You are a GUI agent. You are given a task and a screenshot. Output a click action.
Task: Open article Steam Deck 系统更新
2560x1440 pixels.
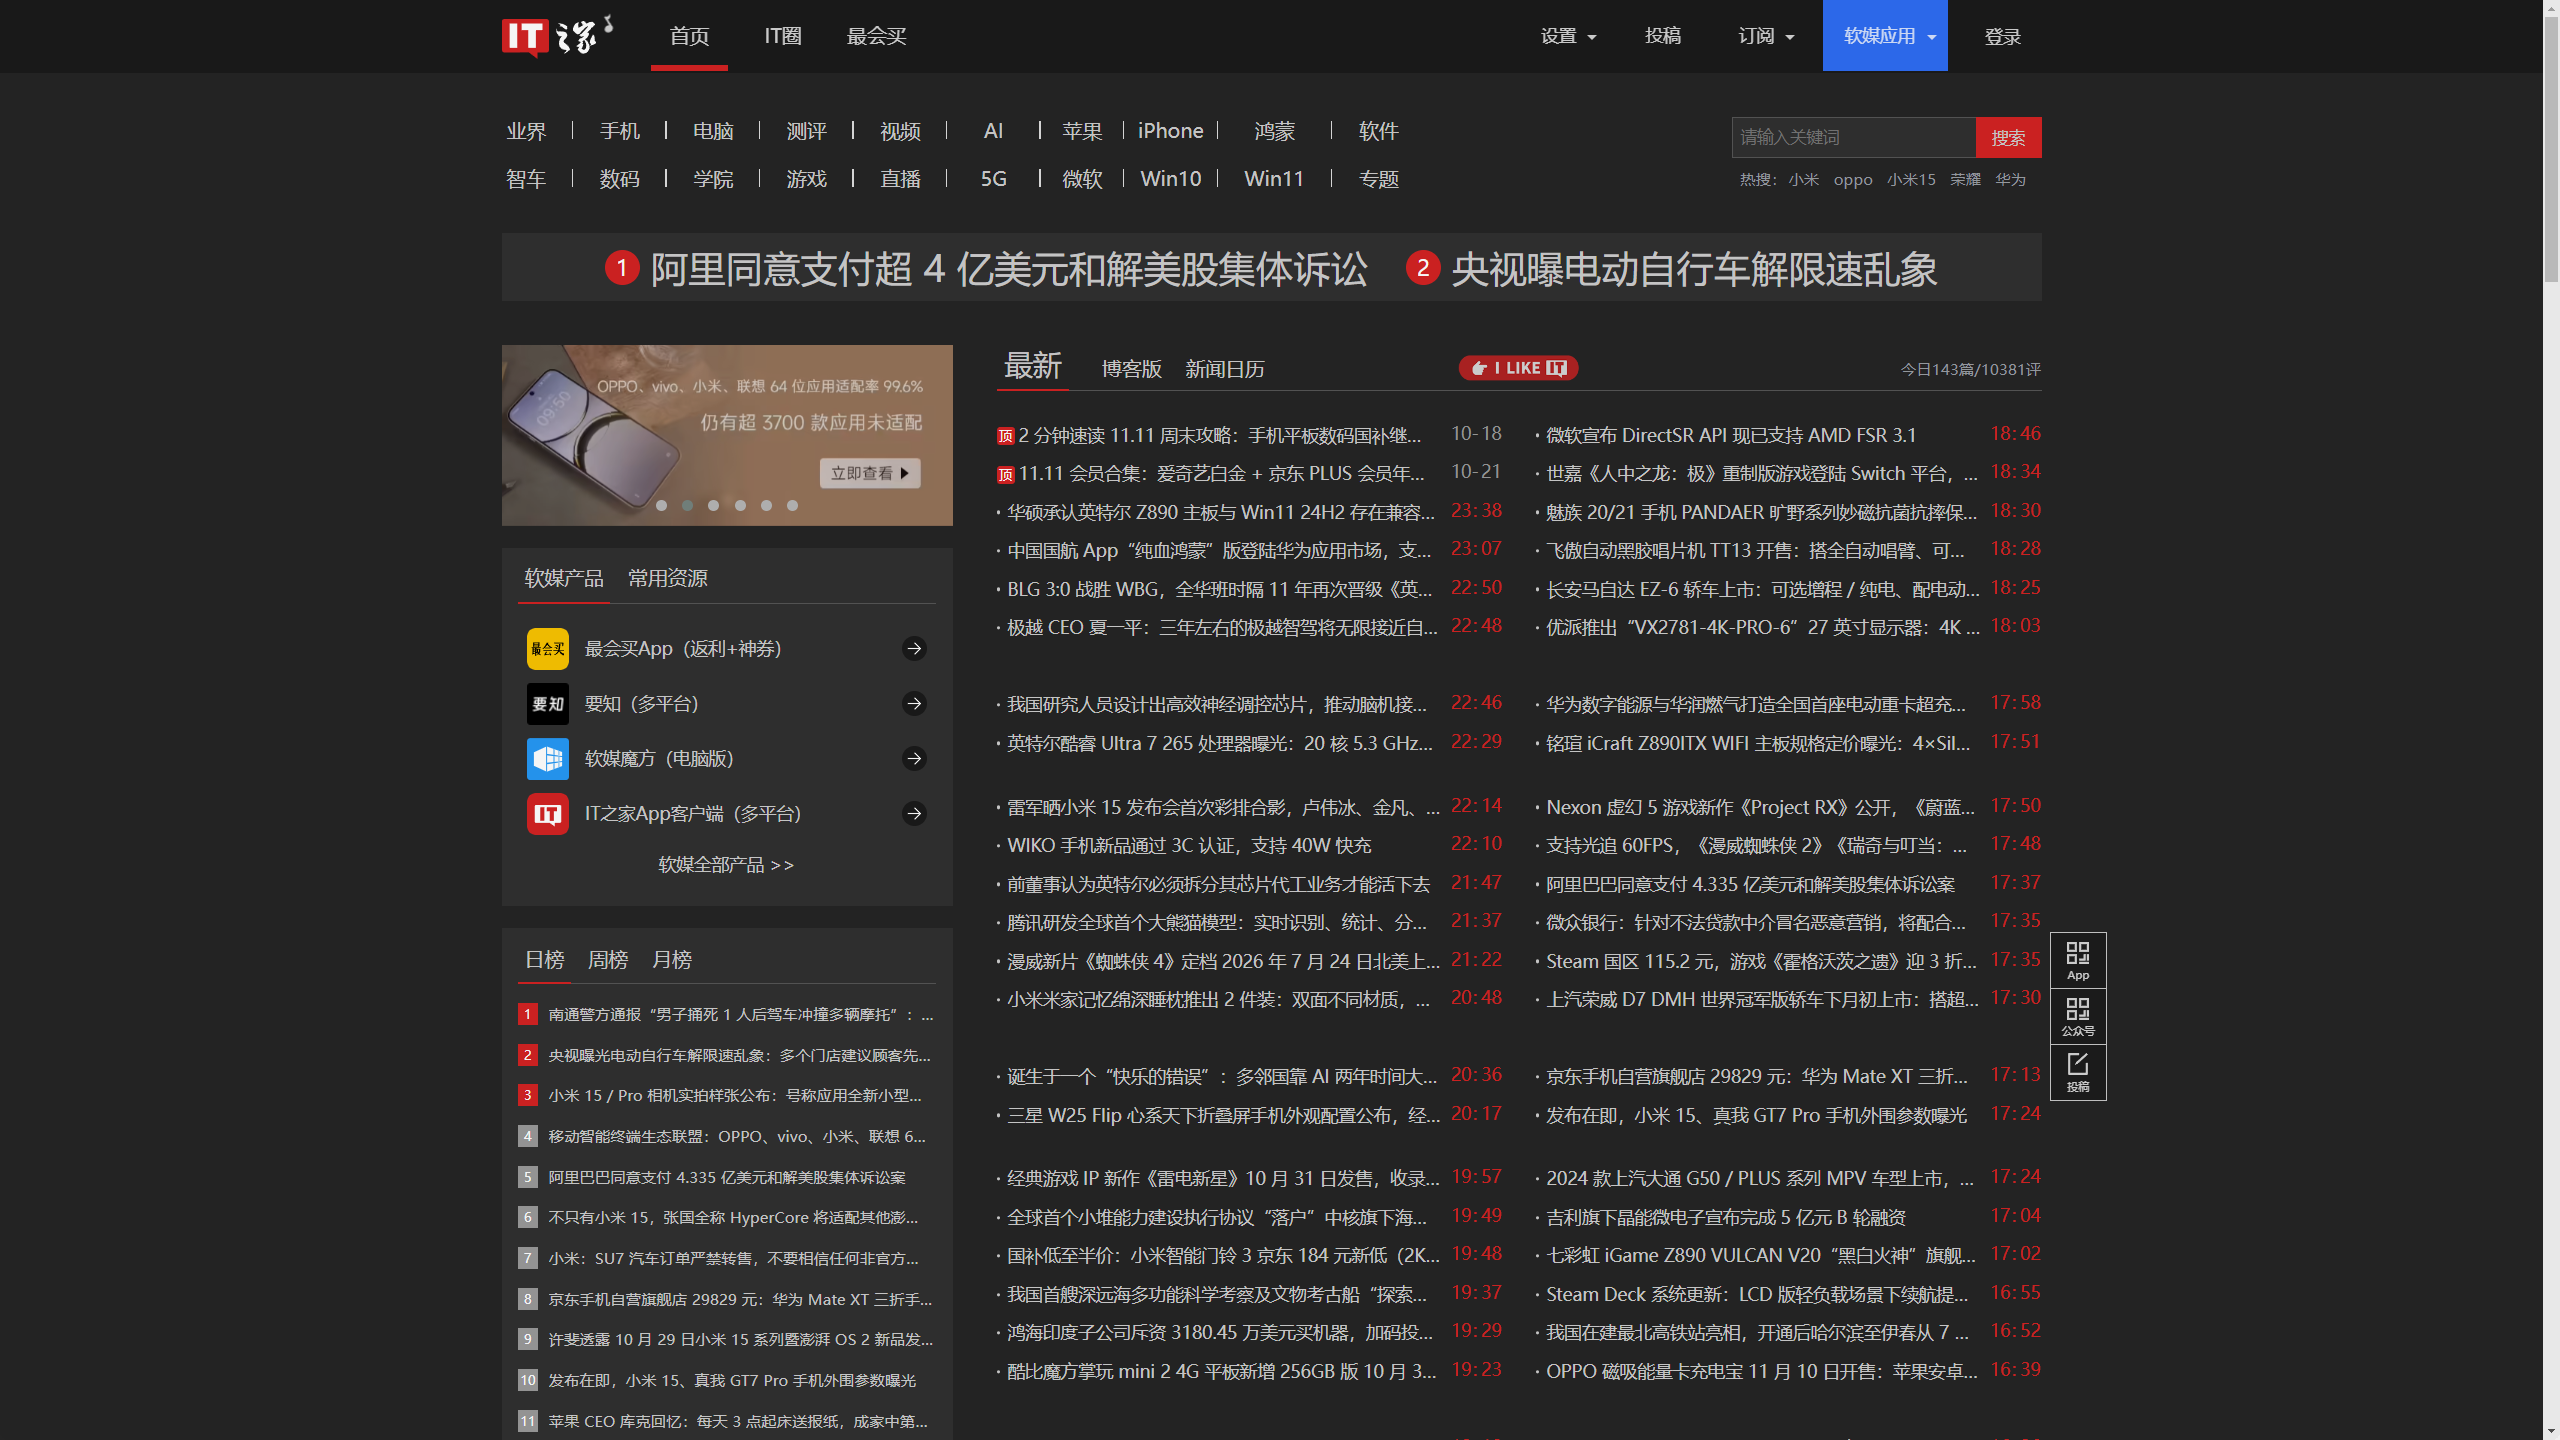1757,1295
